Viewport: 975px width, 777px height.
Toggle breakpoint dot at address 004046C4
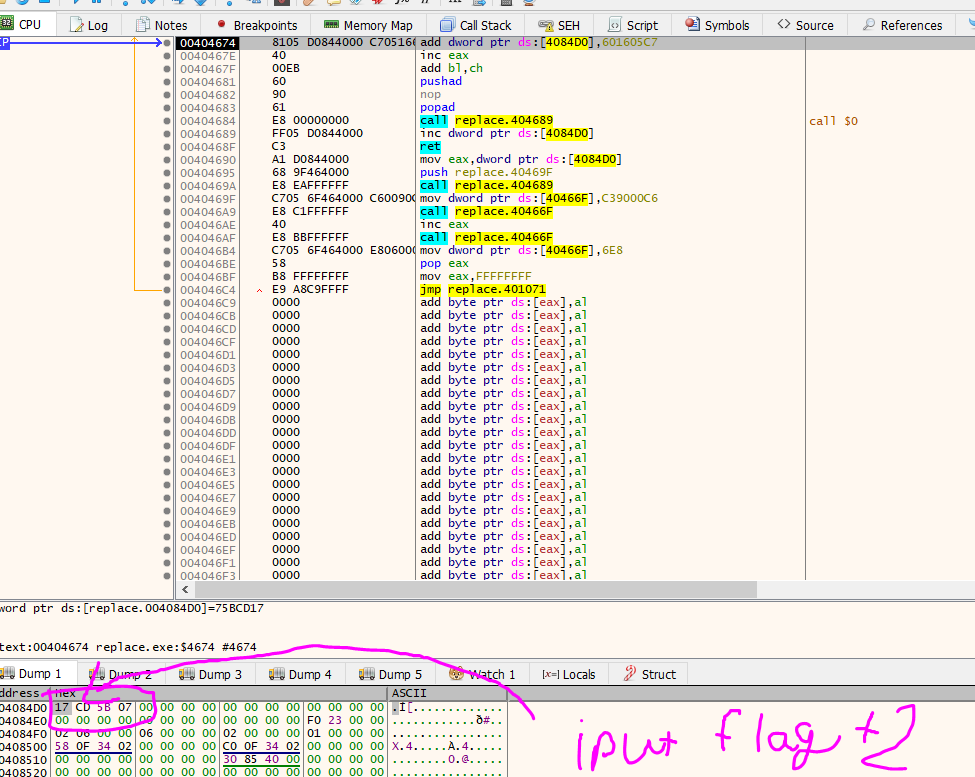pos(167,290)
